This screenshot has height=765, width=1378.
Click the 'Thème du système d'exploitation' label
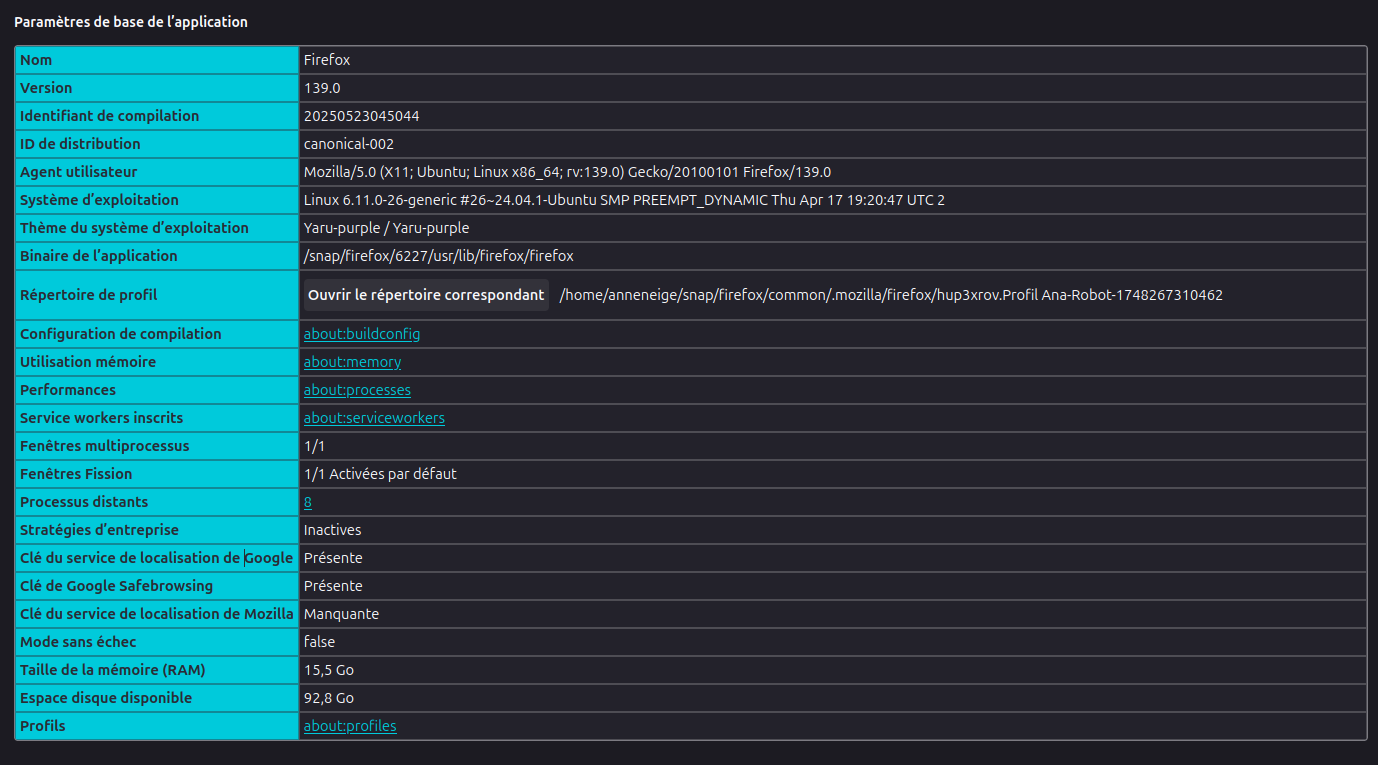tap(134, 228)
